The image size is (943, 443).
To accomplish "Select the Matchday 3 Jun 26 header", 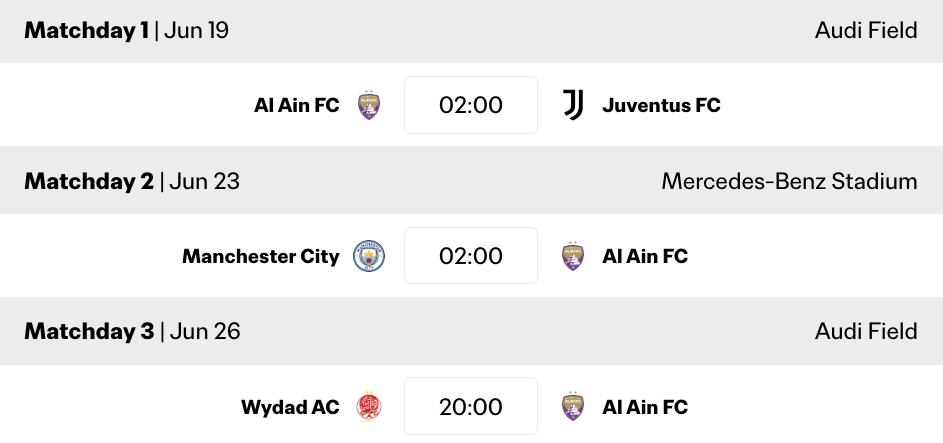I will [x=132, y=331].
